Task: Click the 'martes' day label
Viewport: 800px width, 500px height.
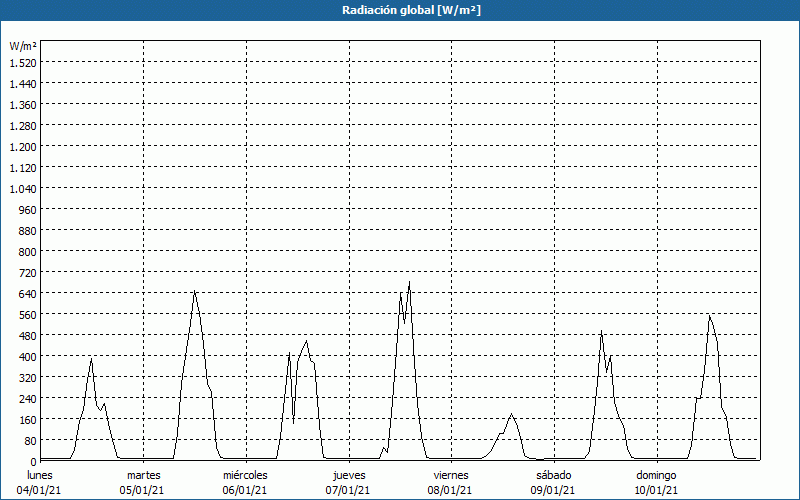Action: (x=143, y=475)
